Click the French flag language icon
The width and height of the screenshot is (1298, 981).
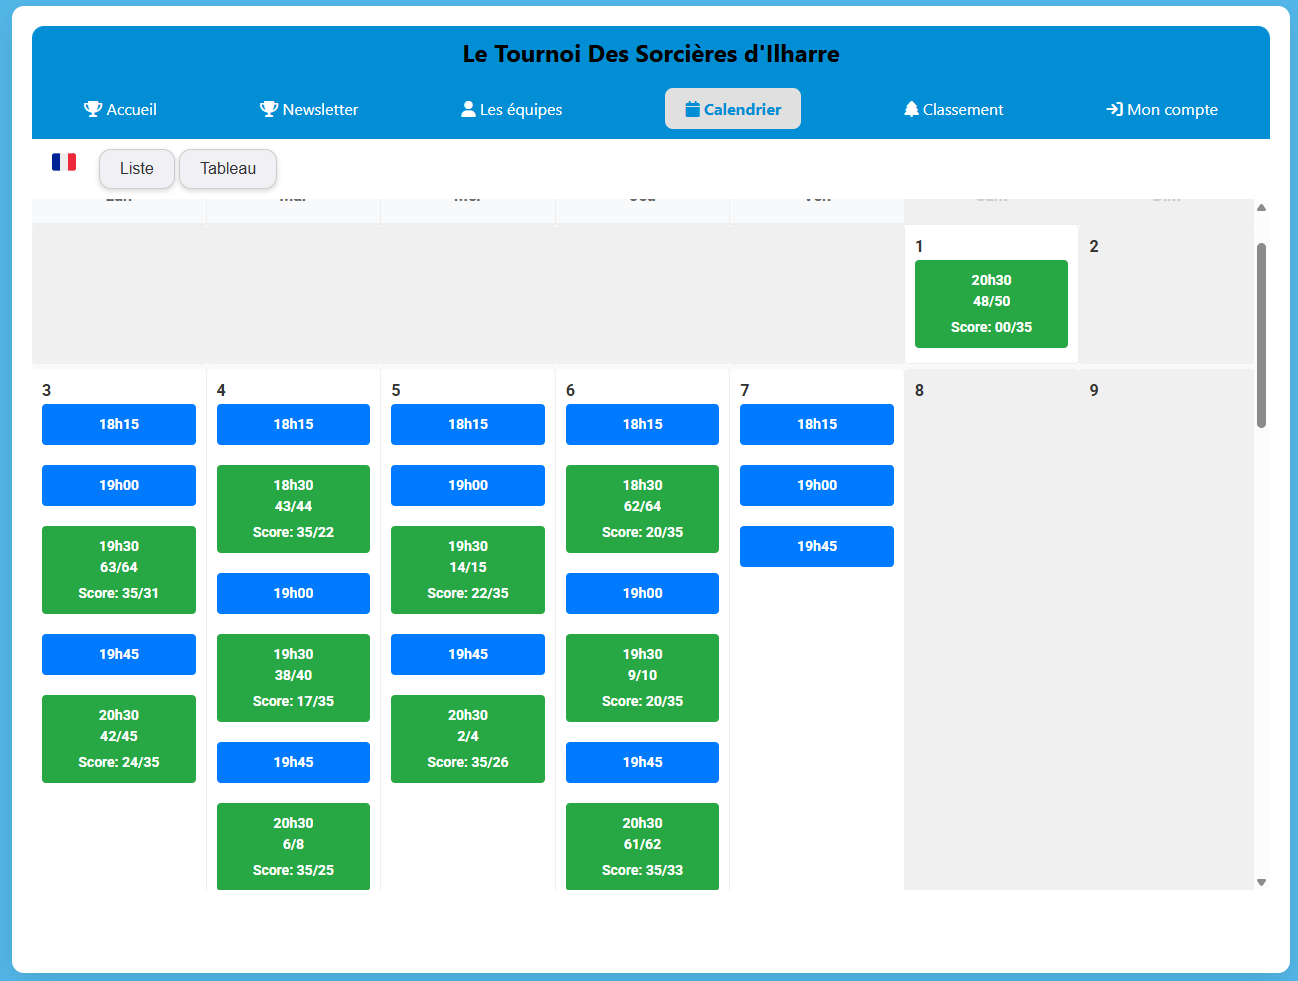(64, 162)
